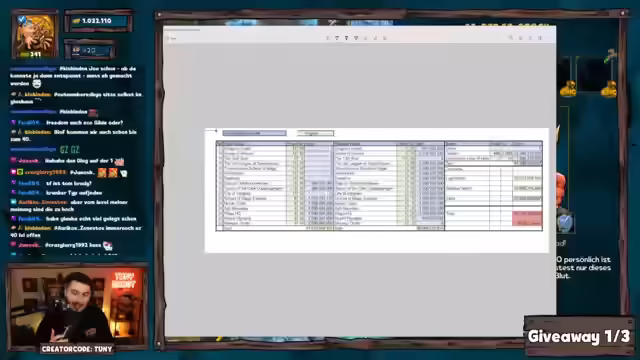Click the red highlighted spreadsheet cell
The height and width of the screenshot is (360, 640).
coord(527,218)
